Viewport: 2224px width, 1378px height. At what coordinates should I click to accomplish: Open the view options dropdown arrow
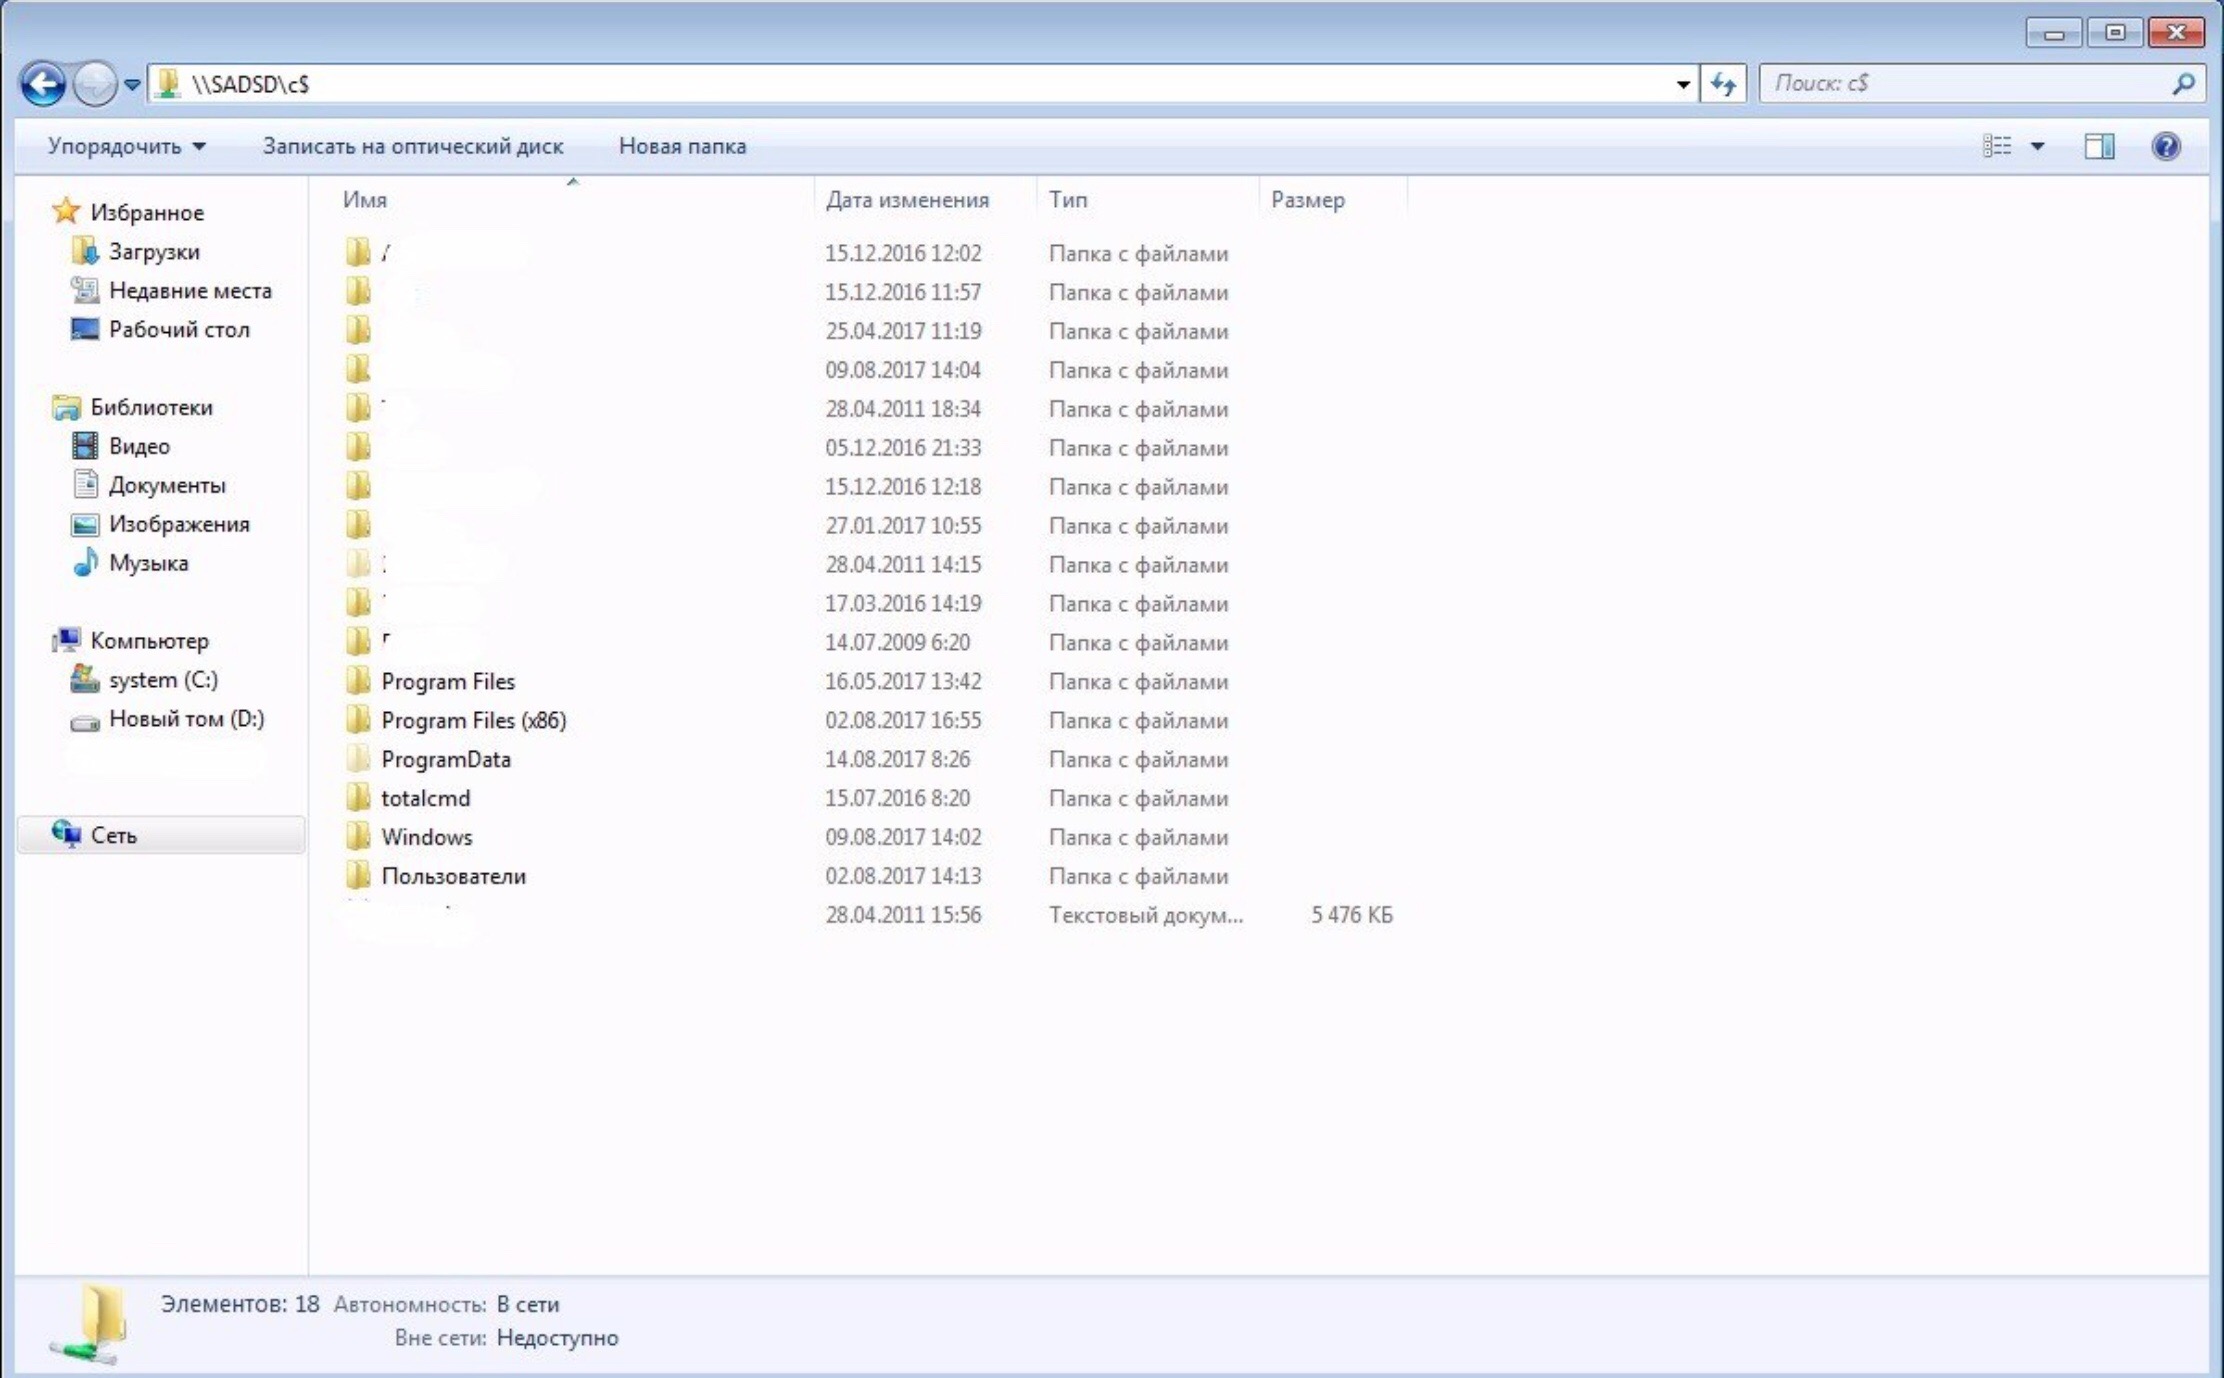coord(2038,147)
